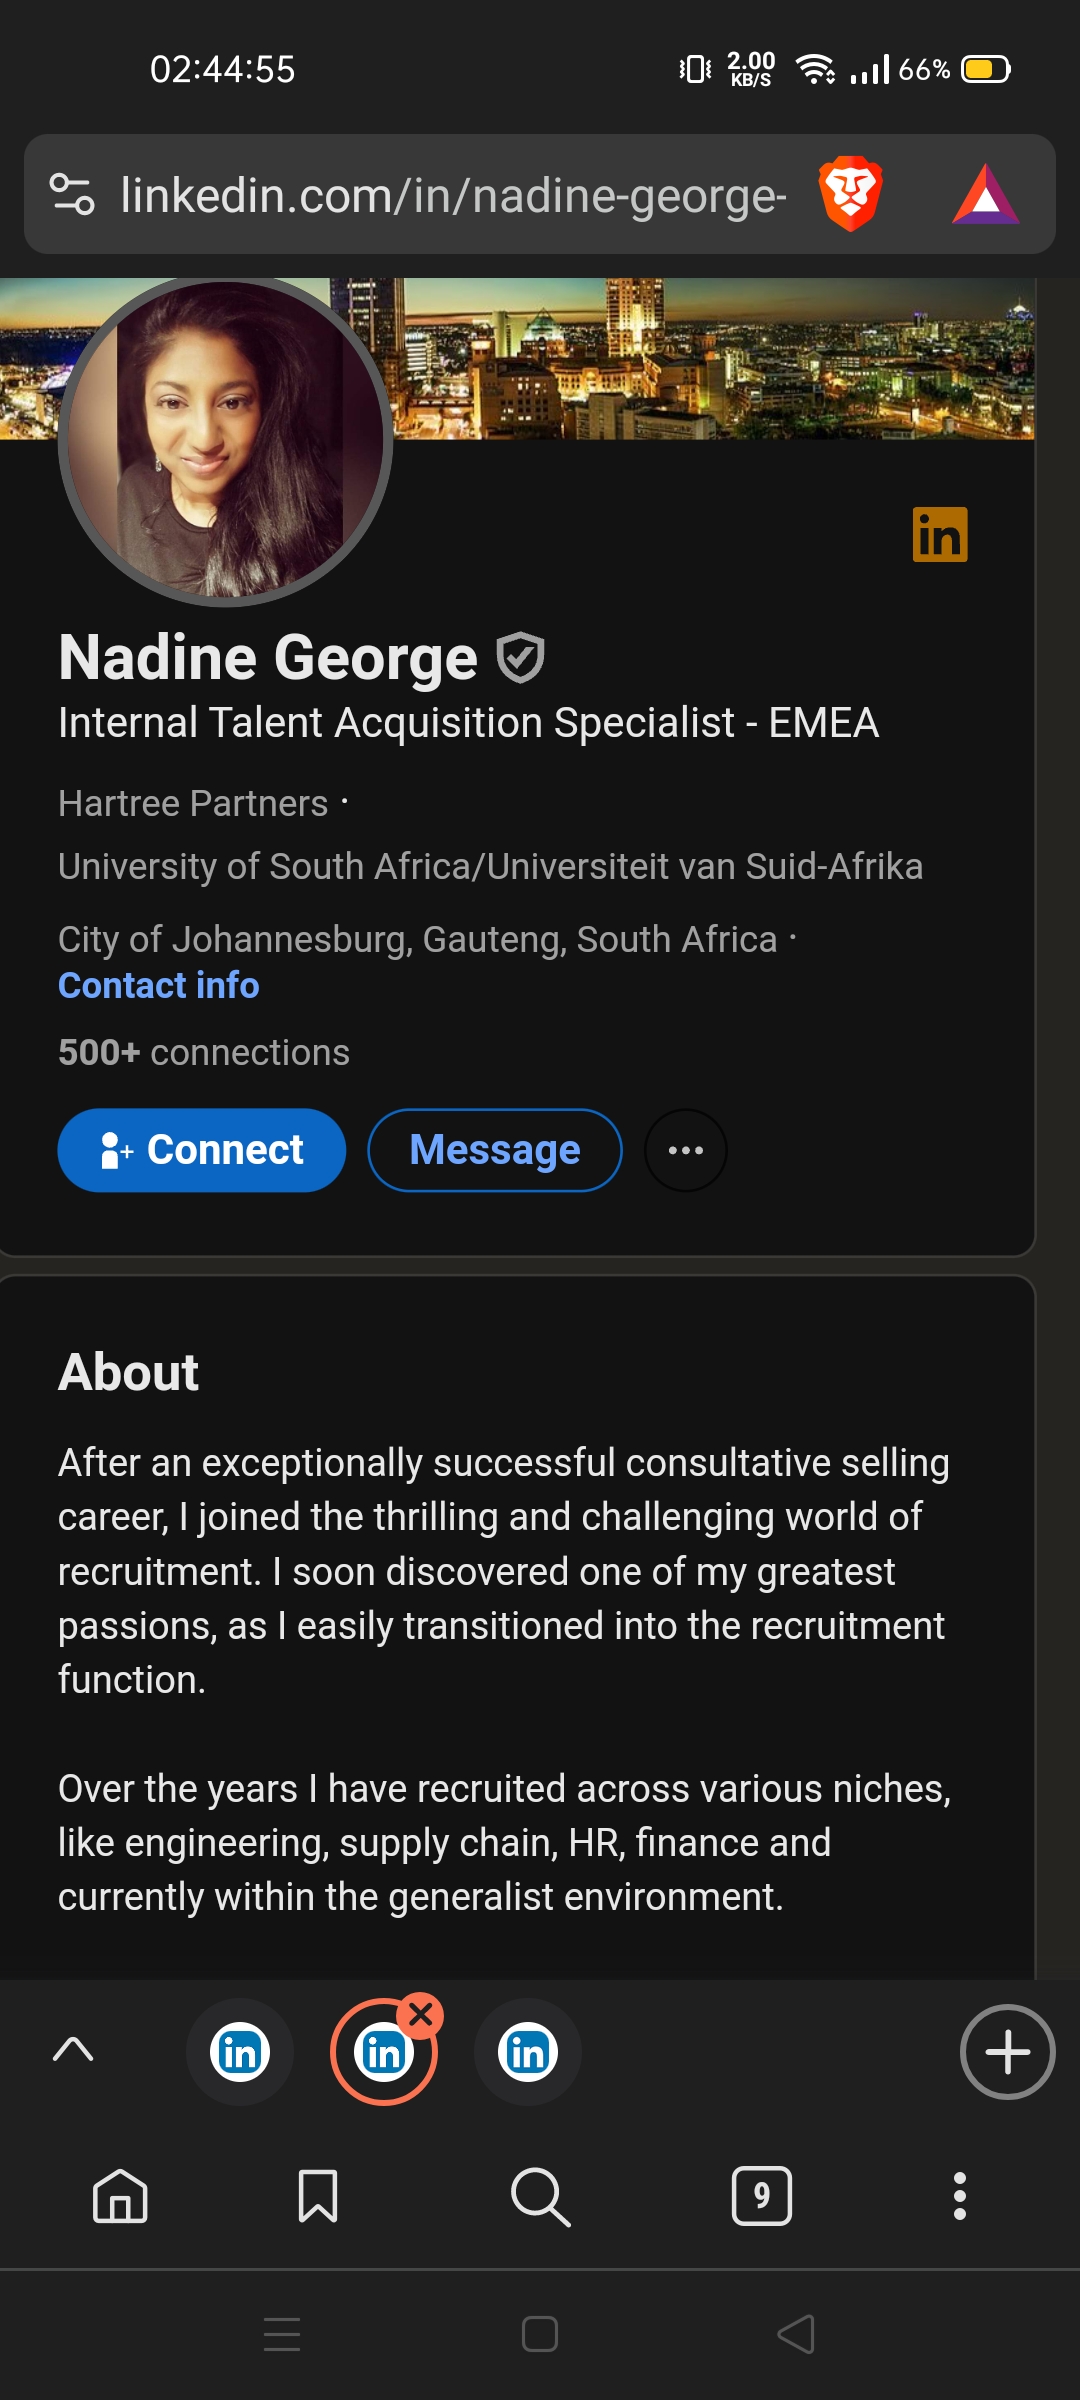The image size is (1080, 2400).
Task: Tap the Brave Shields lion icon
Action: [850, 193]
